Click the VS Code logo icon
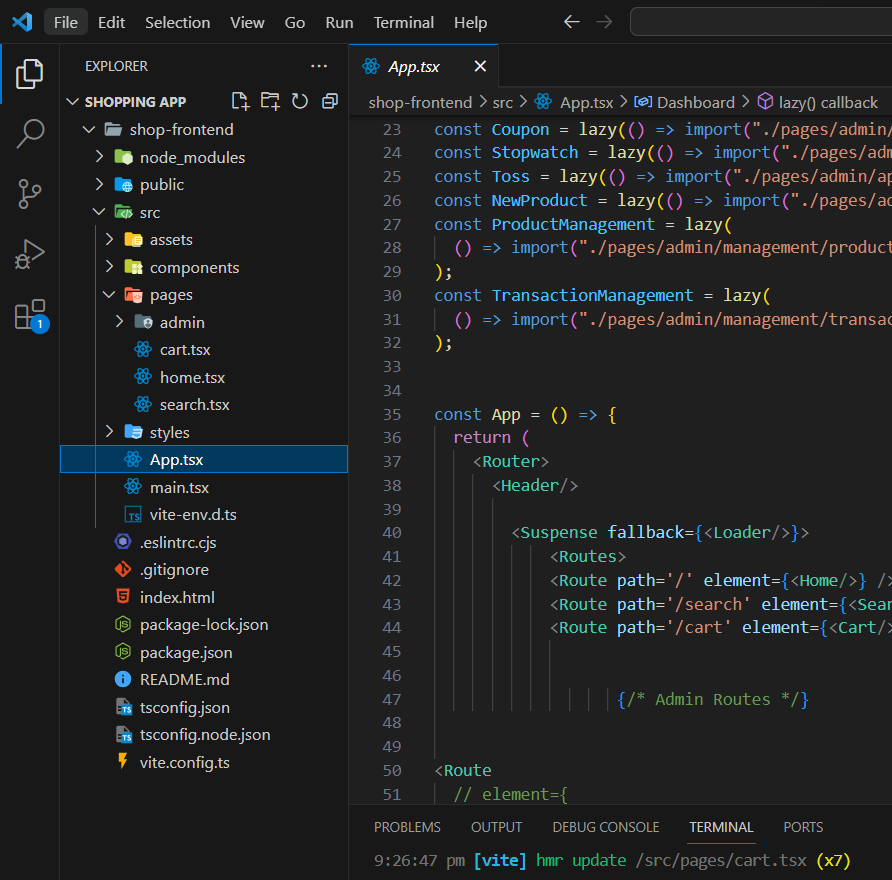Viewport: 892px width, 880px height. coord(22,22)
